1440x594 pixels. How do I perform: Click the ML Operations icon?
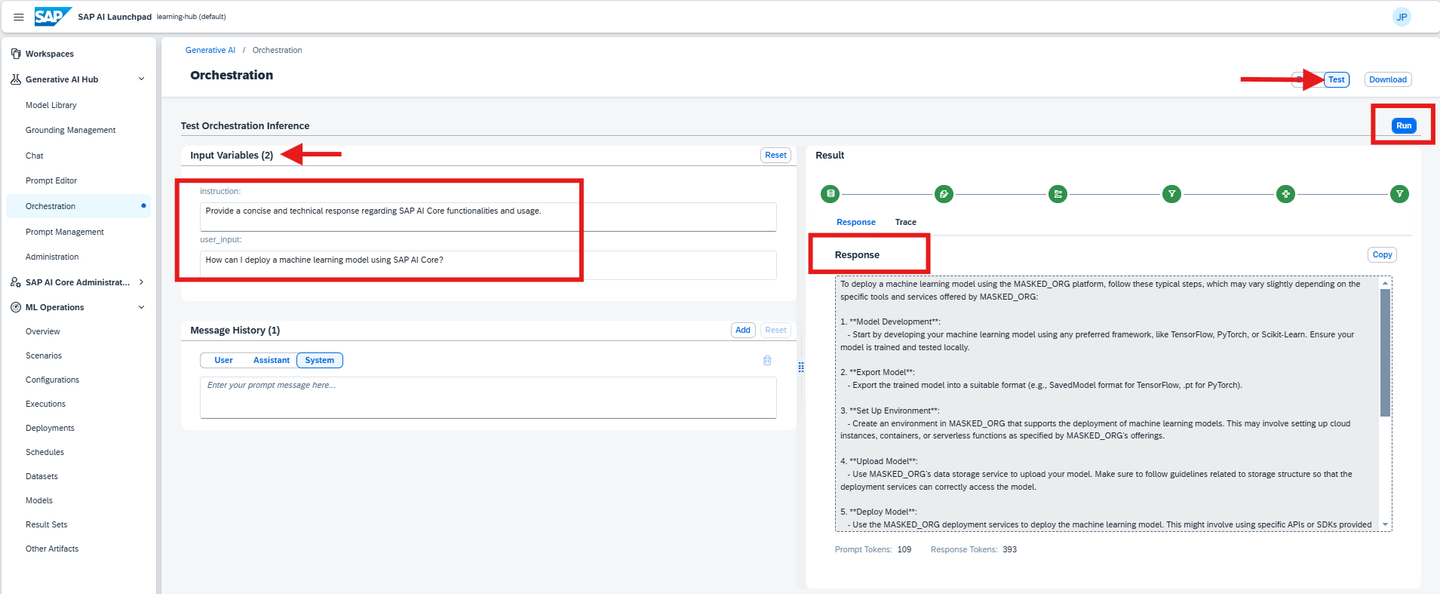click(16, 308)
